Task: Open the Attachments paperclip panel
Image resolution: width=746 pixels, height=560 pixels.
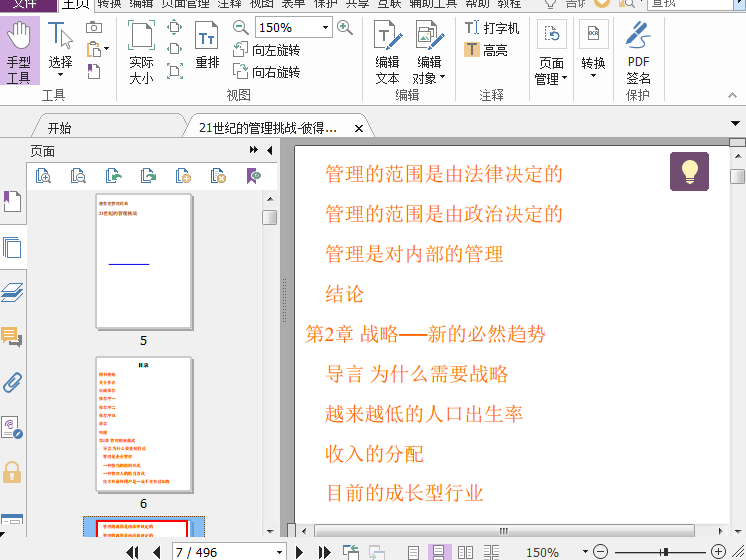Action: [x=12, y=383]
